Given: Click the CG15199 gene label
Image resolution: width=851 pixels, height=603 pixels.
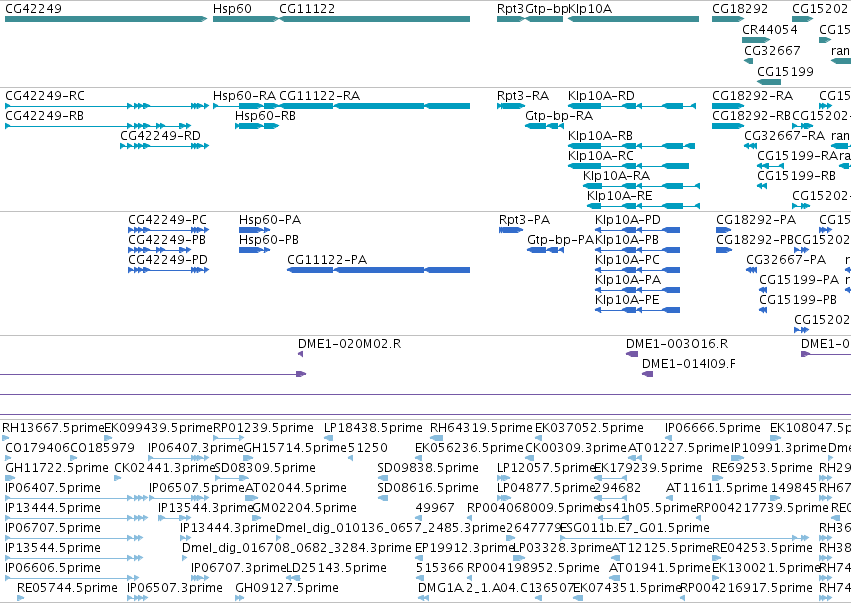Looking at the screenshot, I should point(785,72).
